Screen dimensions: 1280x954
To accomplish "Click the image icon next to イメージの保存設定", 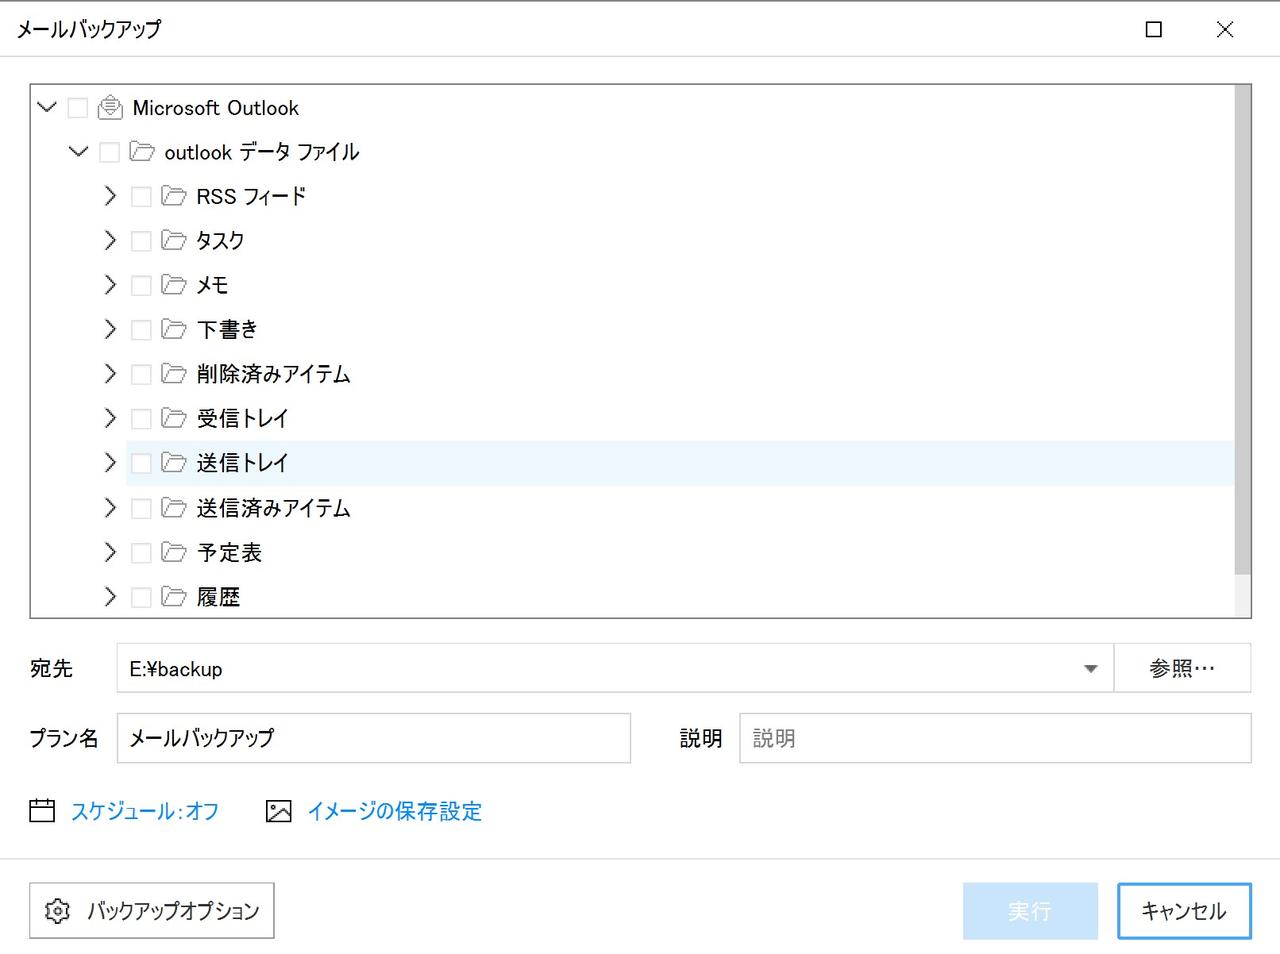I will 279,811.
